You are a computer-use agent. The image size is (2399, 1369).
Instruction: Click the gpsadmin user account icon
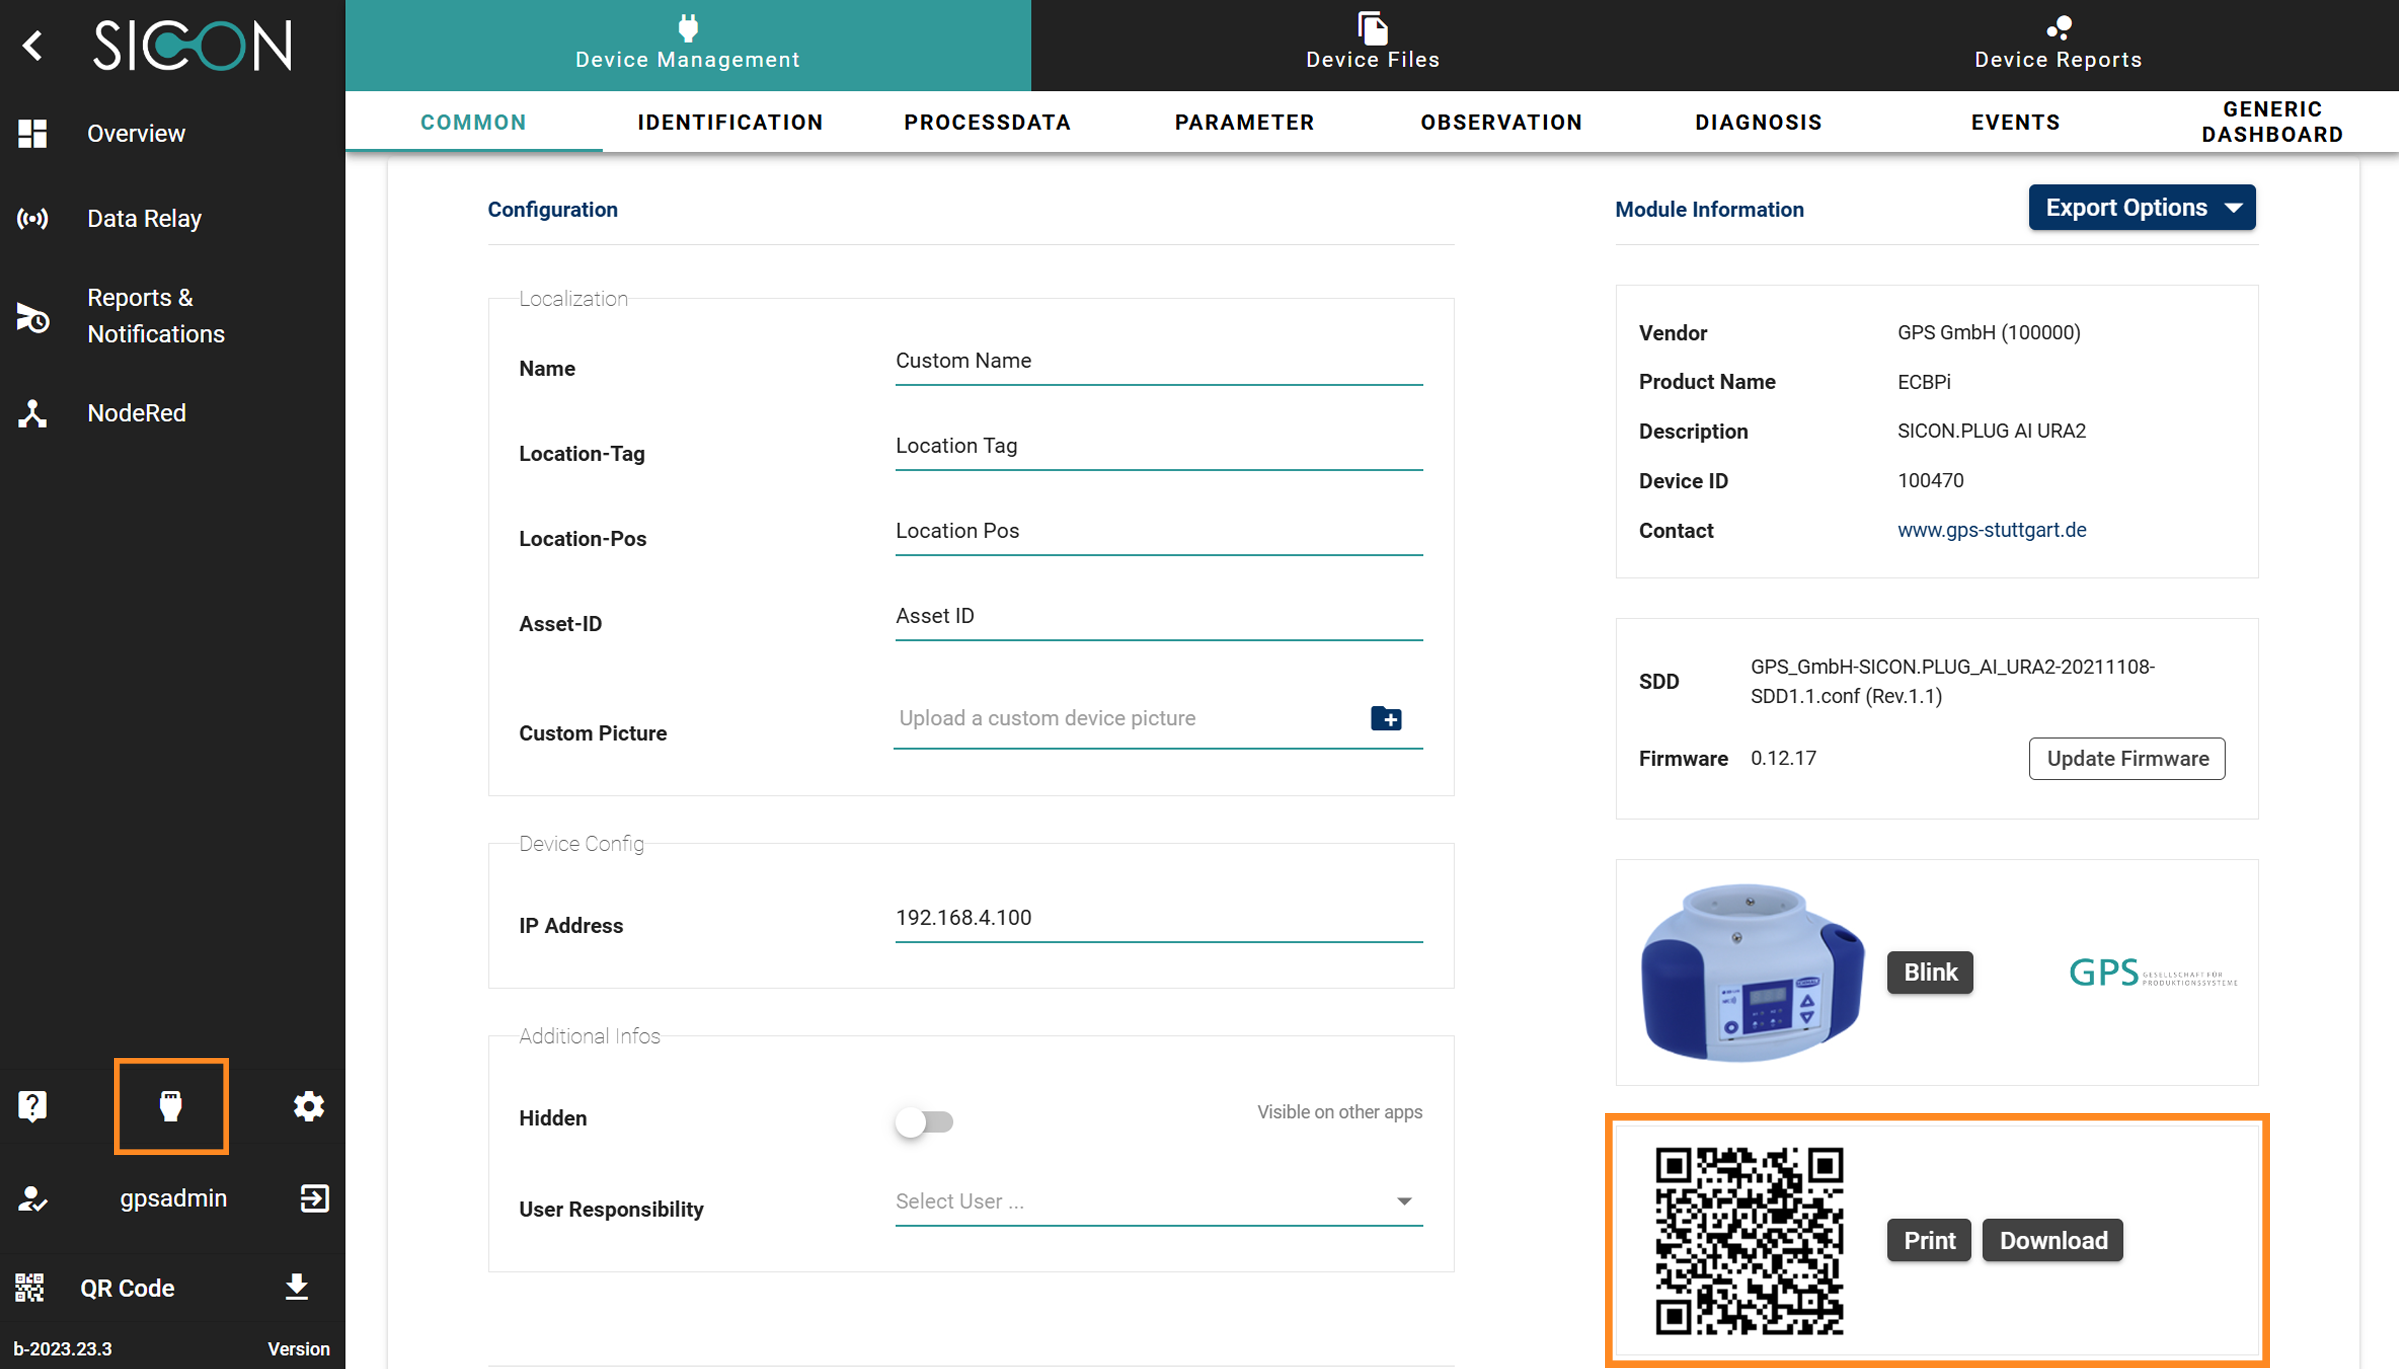click(x=32, y=1197)
